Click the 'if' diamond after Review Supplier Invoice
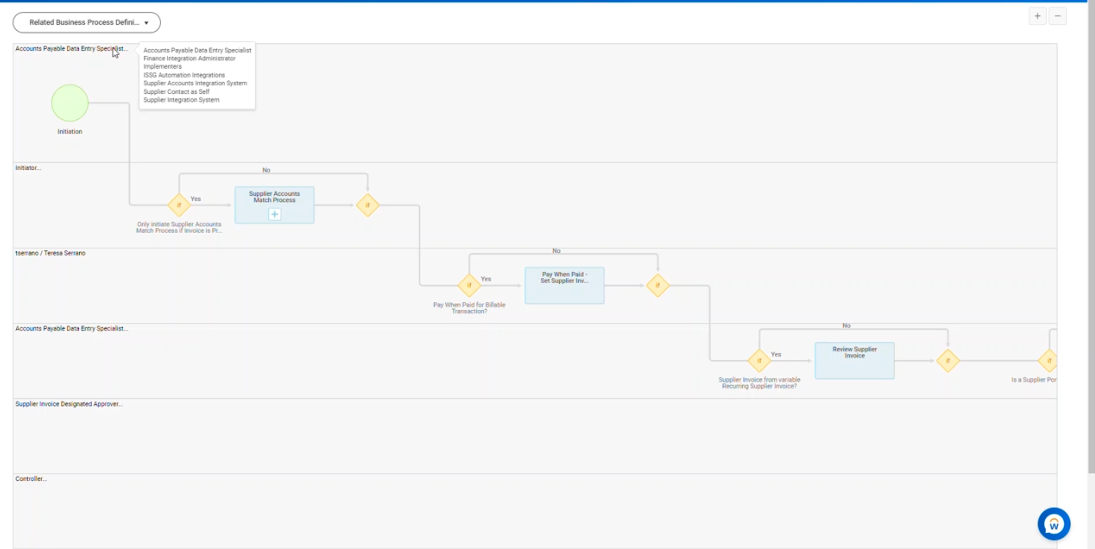This screenshot has width=1095, height=549. 948,360
